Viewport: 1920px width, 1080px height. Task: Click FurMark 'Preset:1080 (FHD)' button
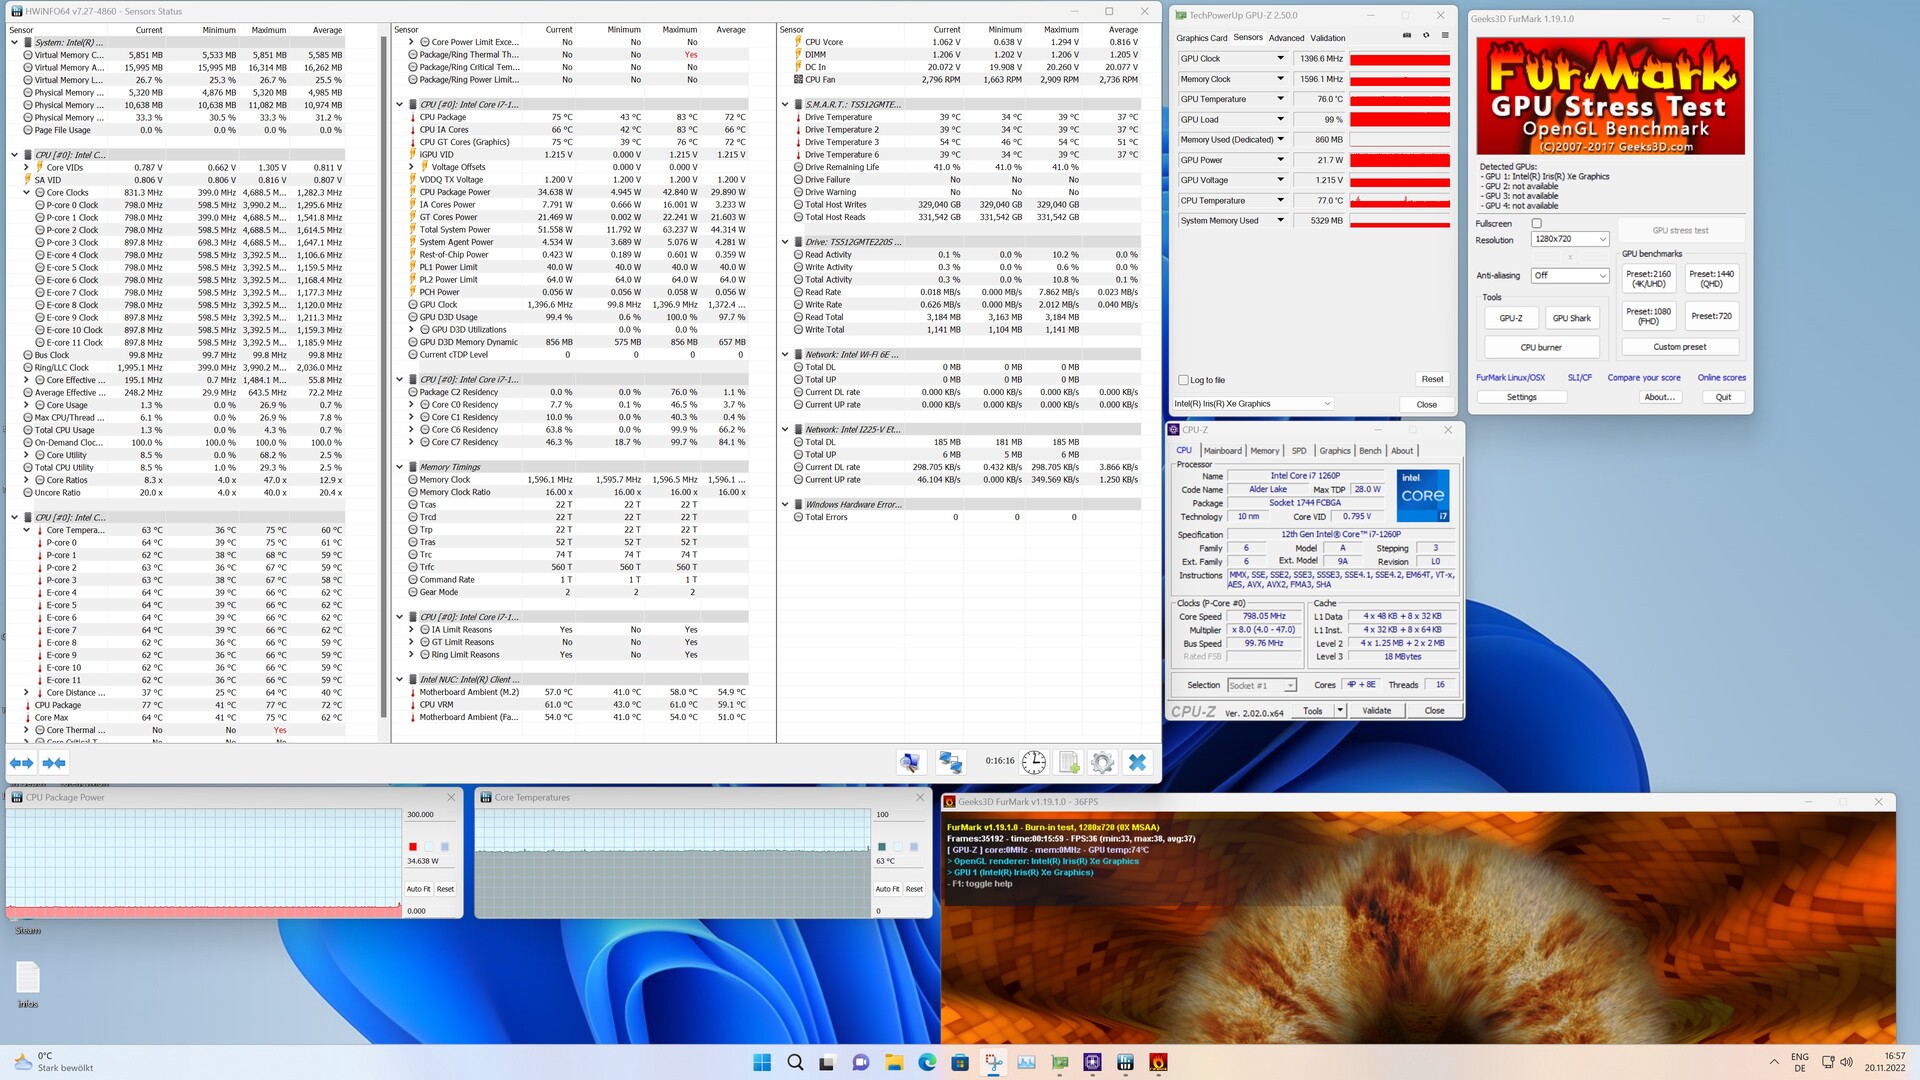click(1648, 317)
